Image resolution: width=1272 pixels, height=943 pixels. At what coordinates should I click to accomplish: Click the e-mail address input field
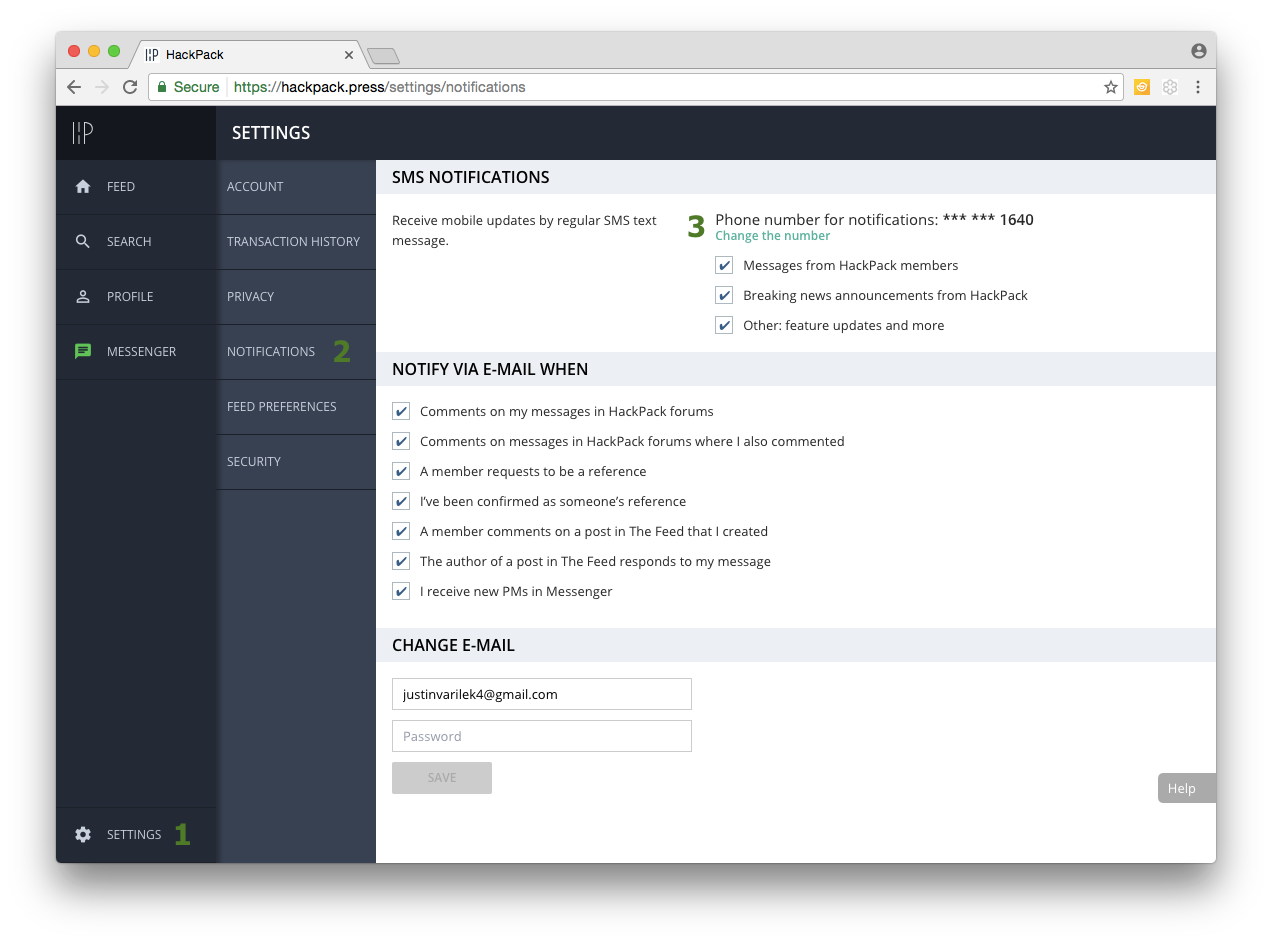click(542, 694)
